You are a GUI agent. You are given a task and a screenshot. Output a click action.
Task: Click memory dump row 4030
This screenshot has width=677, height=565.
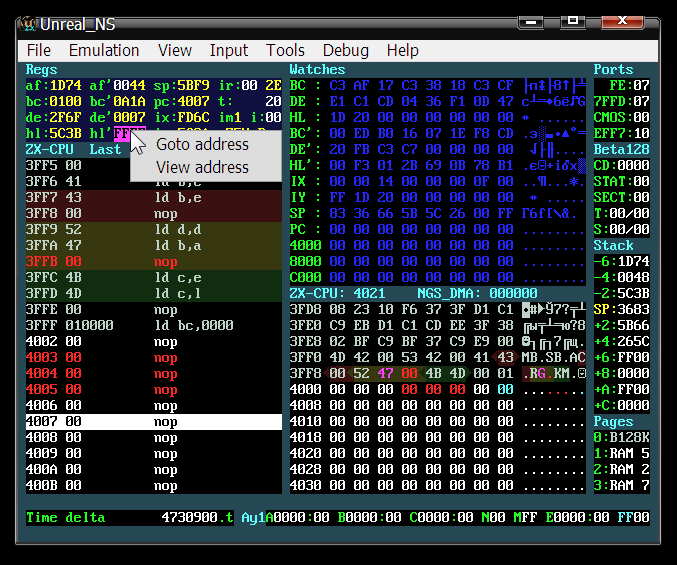pyautogui.click(x=437, y=486)
